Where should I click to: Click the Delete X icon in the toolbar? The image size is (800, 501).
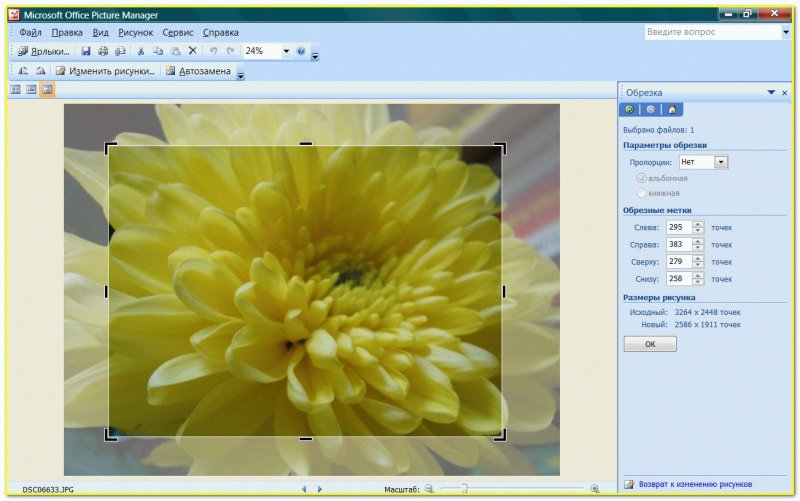pyautogui.click(x=192, y=51)
